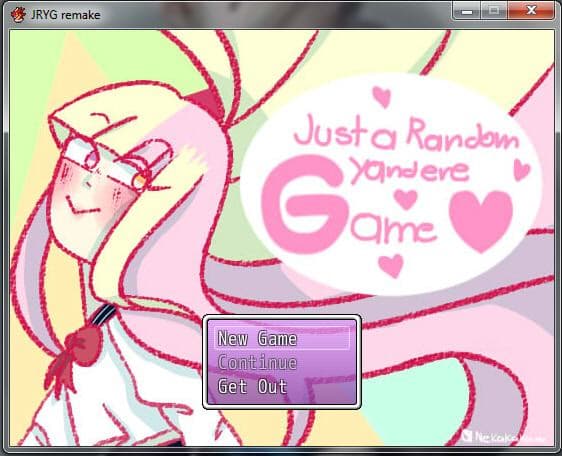
Task: Click the JRYG remake window icon
Action: click(x=18, y=15)
